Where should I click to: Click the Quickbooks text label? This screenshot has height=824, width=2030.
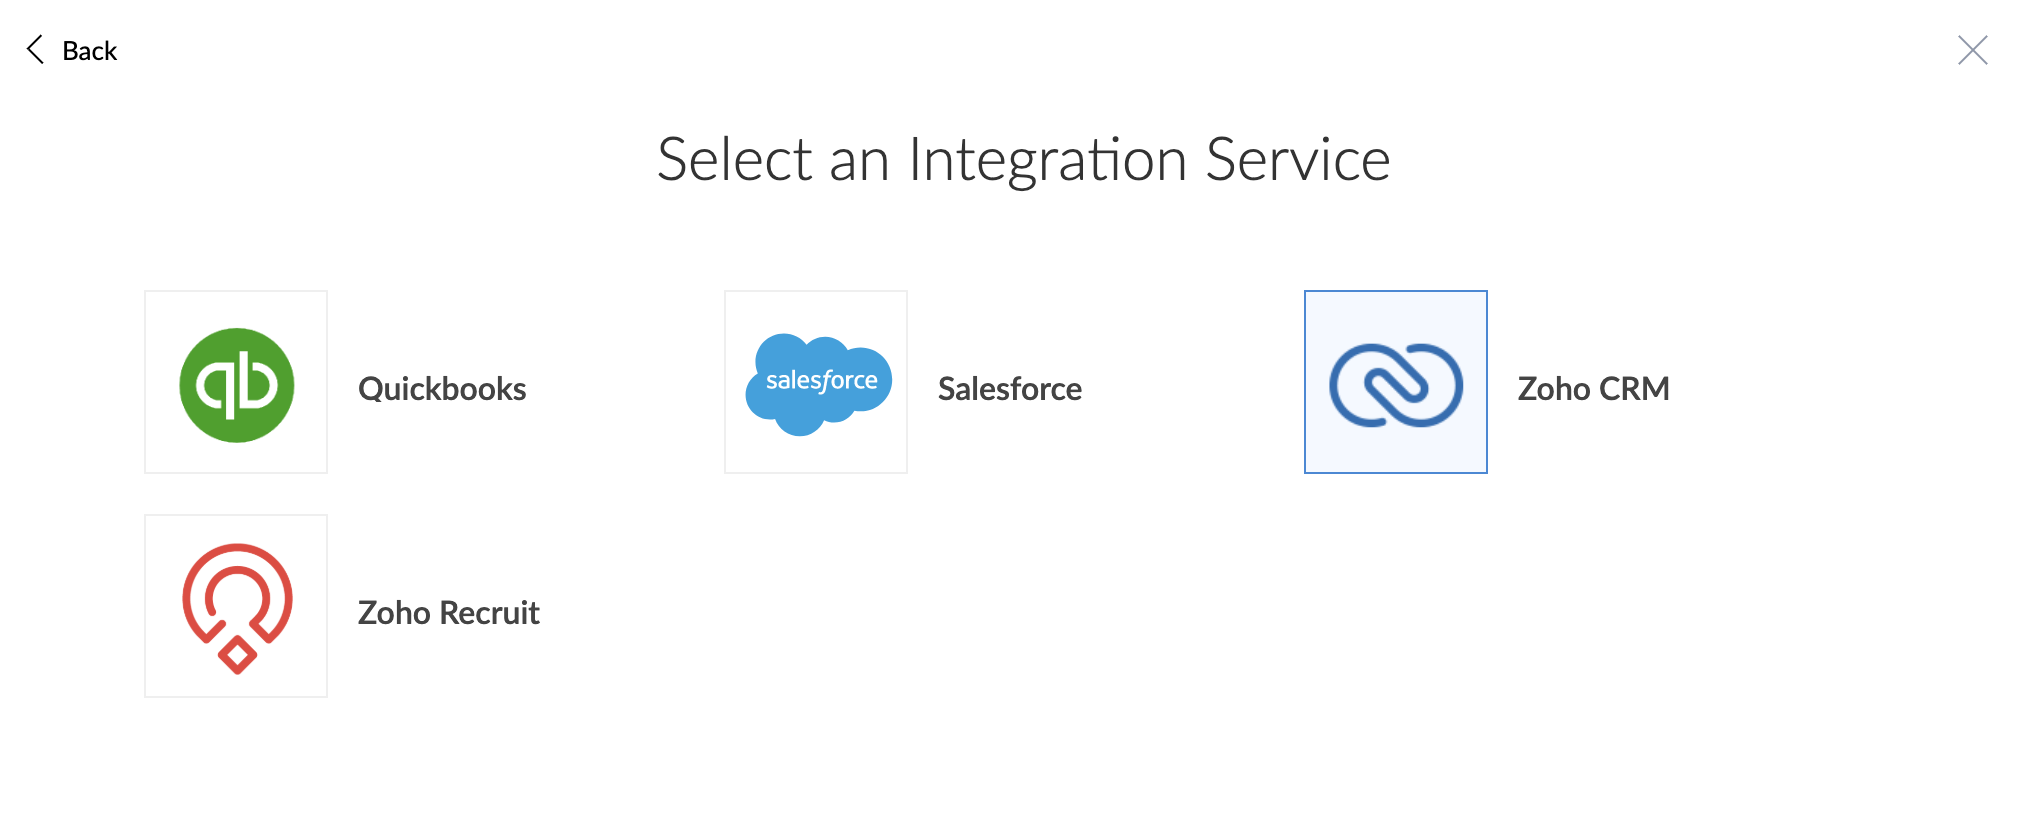point(442,388)
